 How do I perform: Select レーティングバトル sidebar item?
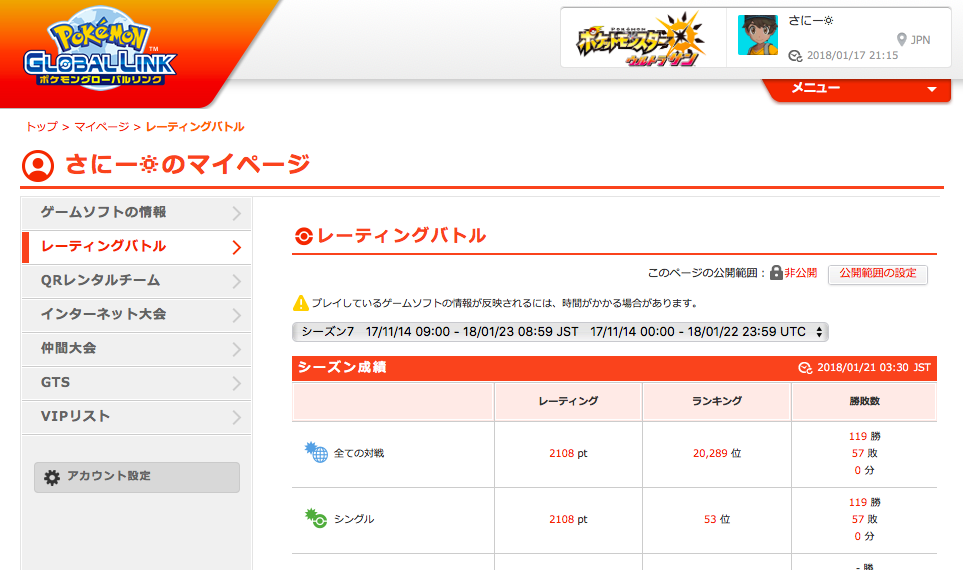click(136, 247)
